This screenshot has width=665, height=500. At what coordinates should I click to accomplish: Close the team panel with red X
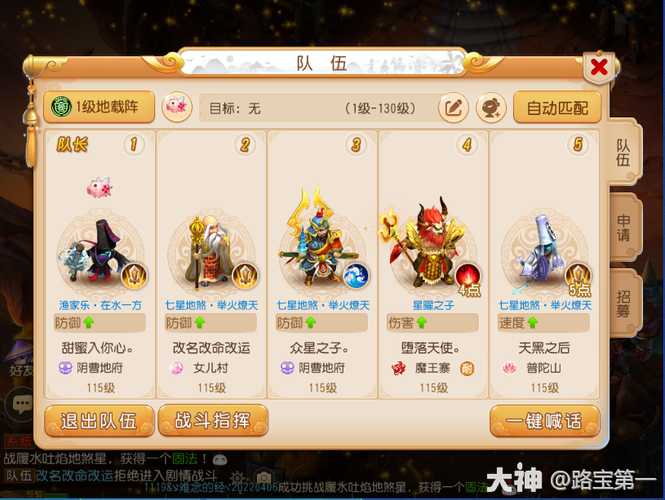click(x=598, y=67)
